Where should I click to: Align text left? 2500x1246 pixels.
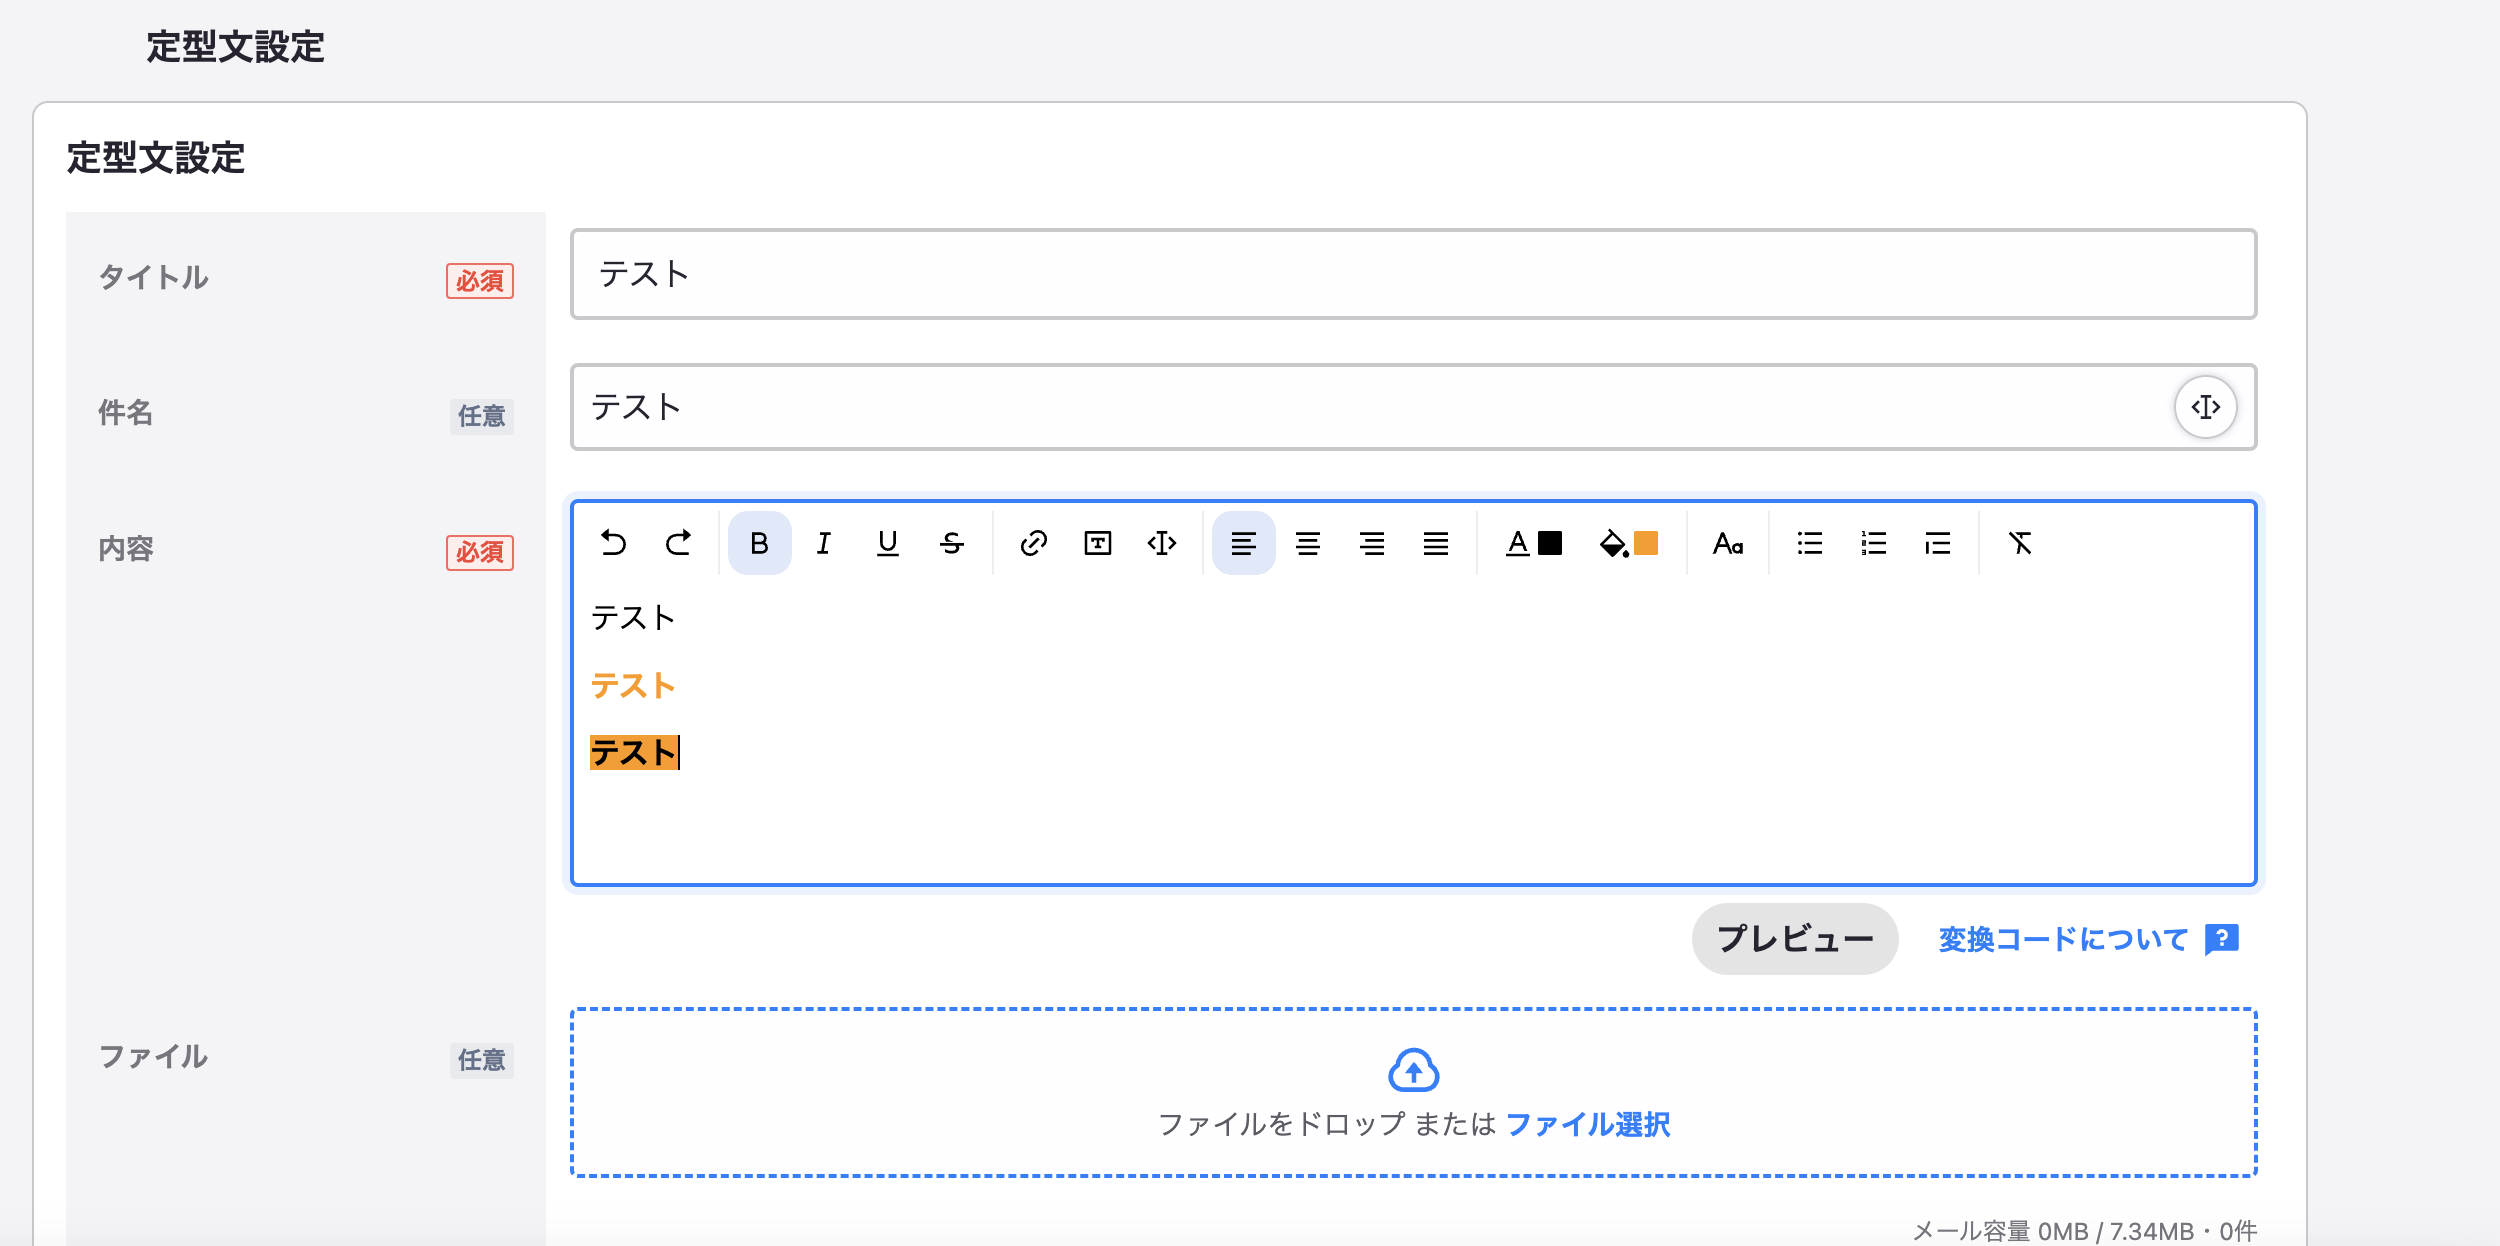pyautogui.click(x=1244, y=543)
